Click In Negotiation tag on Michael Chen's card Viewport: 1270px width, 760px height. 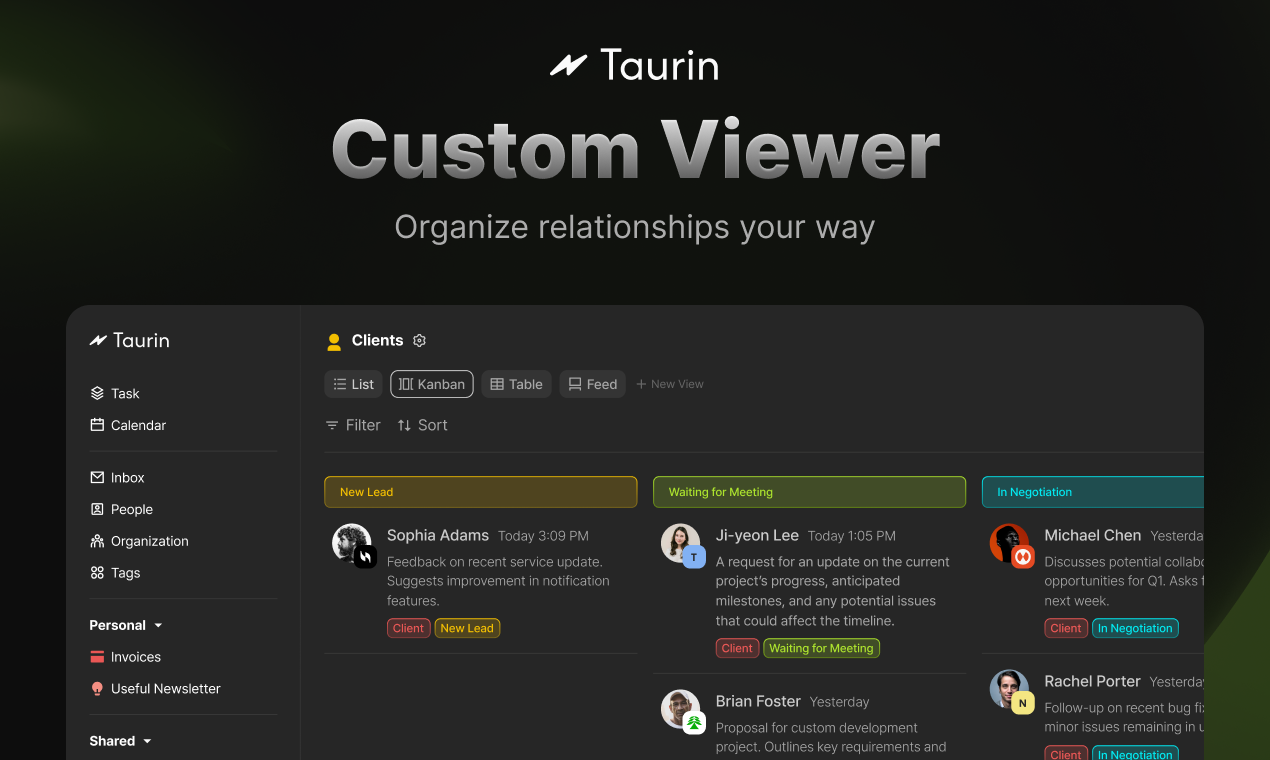coord(1135,628)
